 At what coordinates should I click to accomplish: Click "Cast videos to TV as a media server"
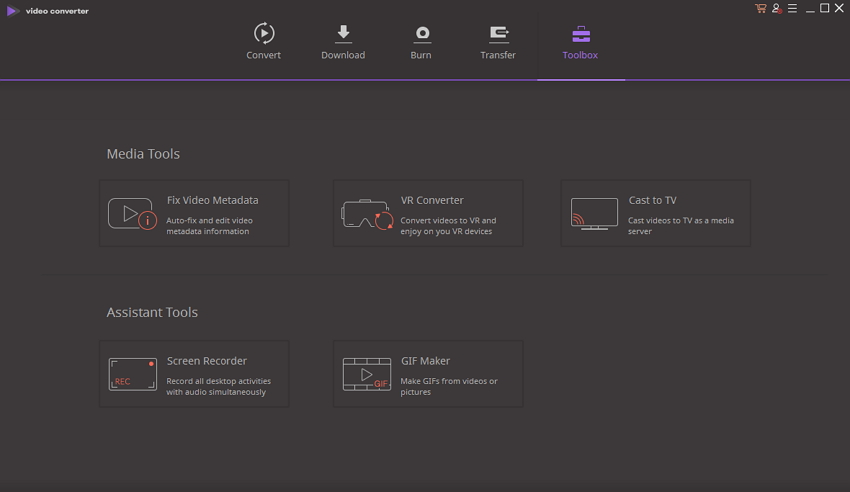click(x=681, y=226)
